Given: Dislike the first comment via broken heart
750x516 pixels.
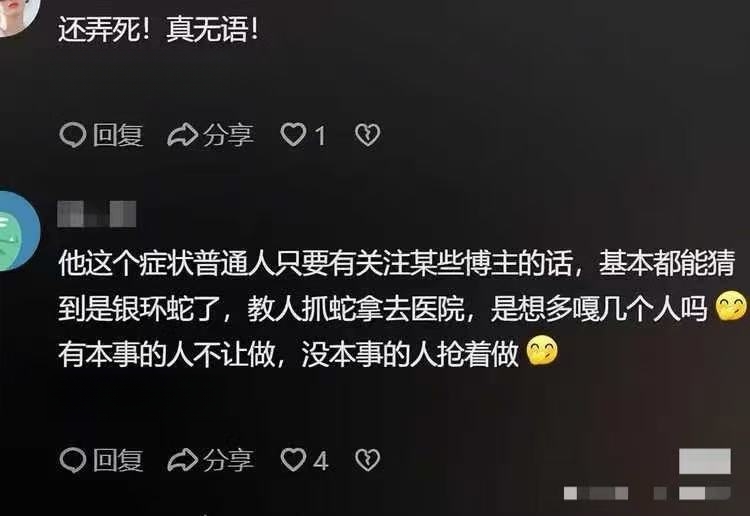Looking at the screenshot, I should pyautogui.click(x=367, y=135).
